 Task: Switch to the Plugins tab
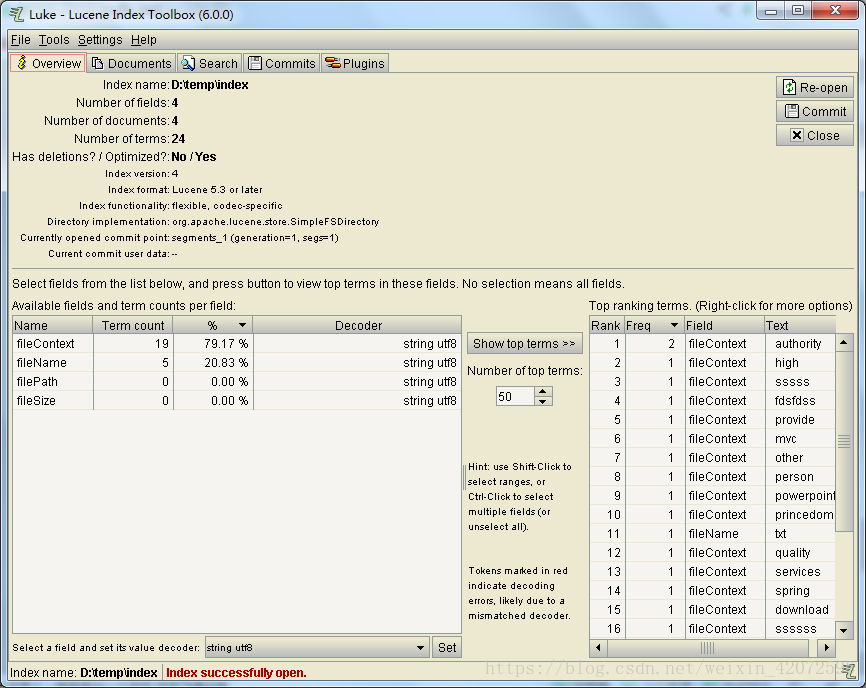(355, 63)
